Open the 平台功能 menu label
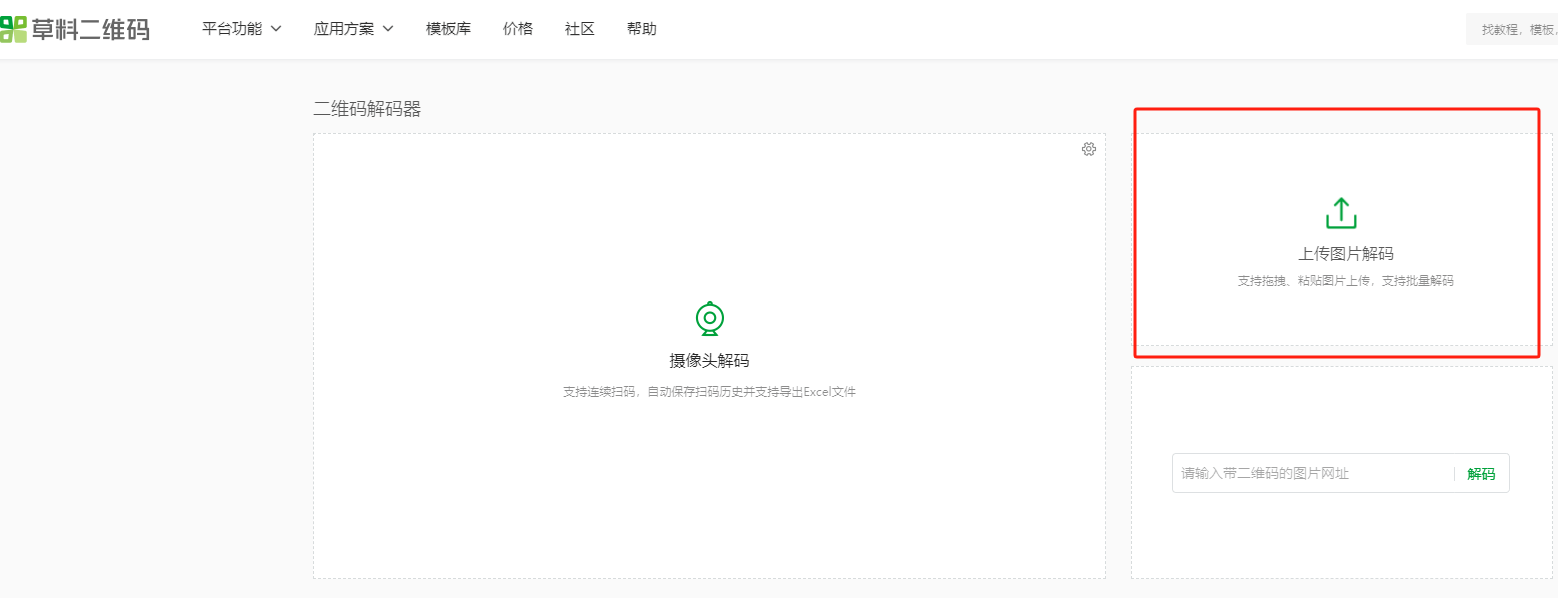This screenshot has height=598, width=1558. tap(232, 29)
